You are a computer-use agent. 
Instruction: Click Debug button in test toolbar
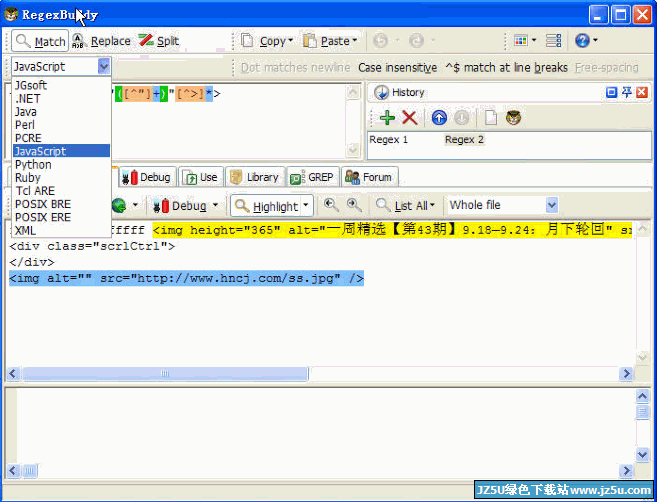[181, 206]
